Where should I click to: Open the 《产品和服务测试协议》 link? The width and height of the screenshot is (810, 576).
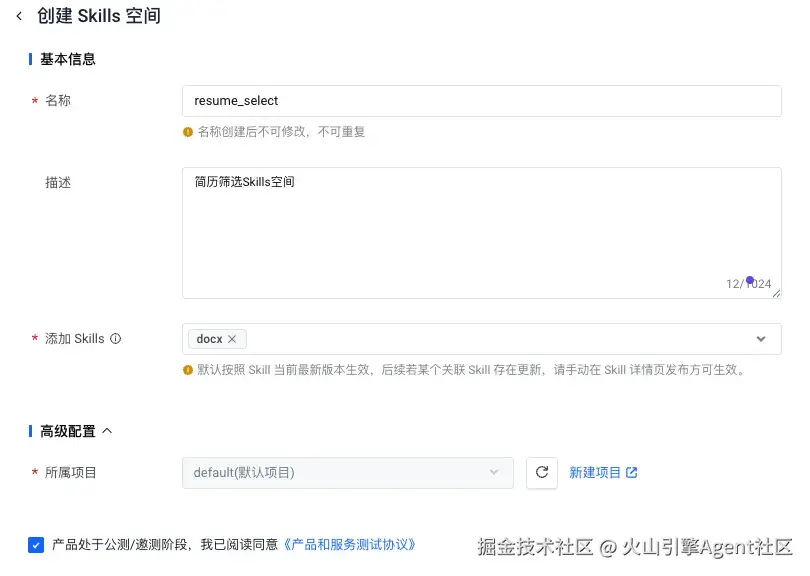point(349,545)
